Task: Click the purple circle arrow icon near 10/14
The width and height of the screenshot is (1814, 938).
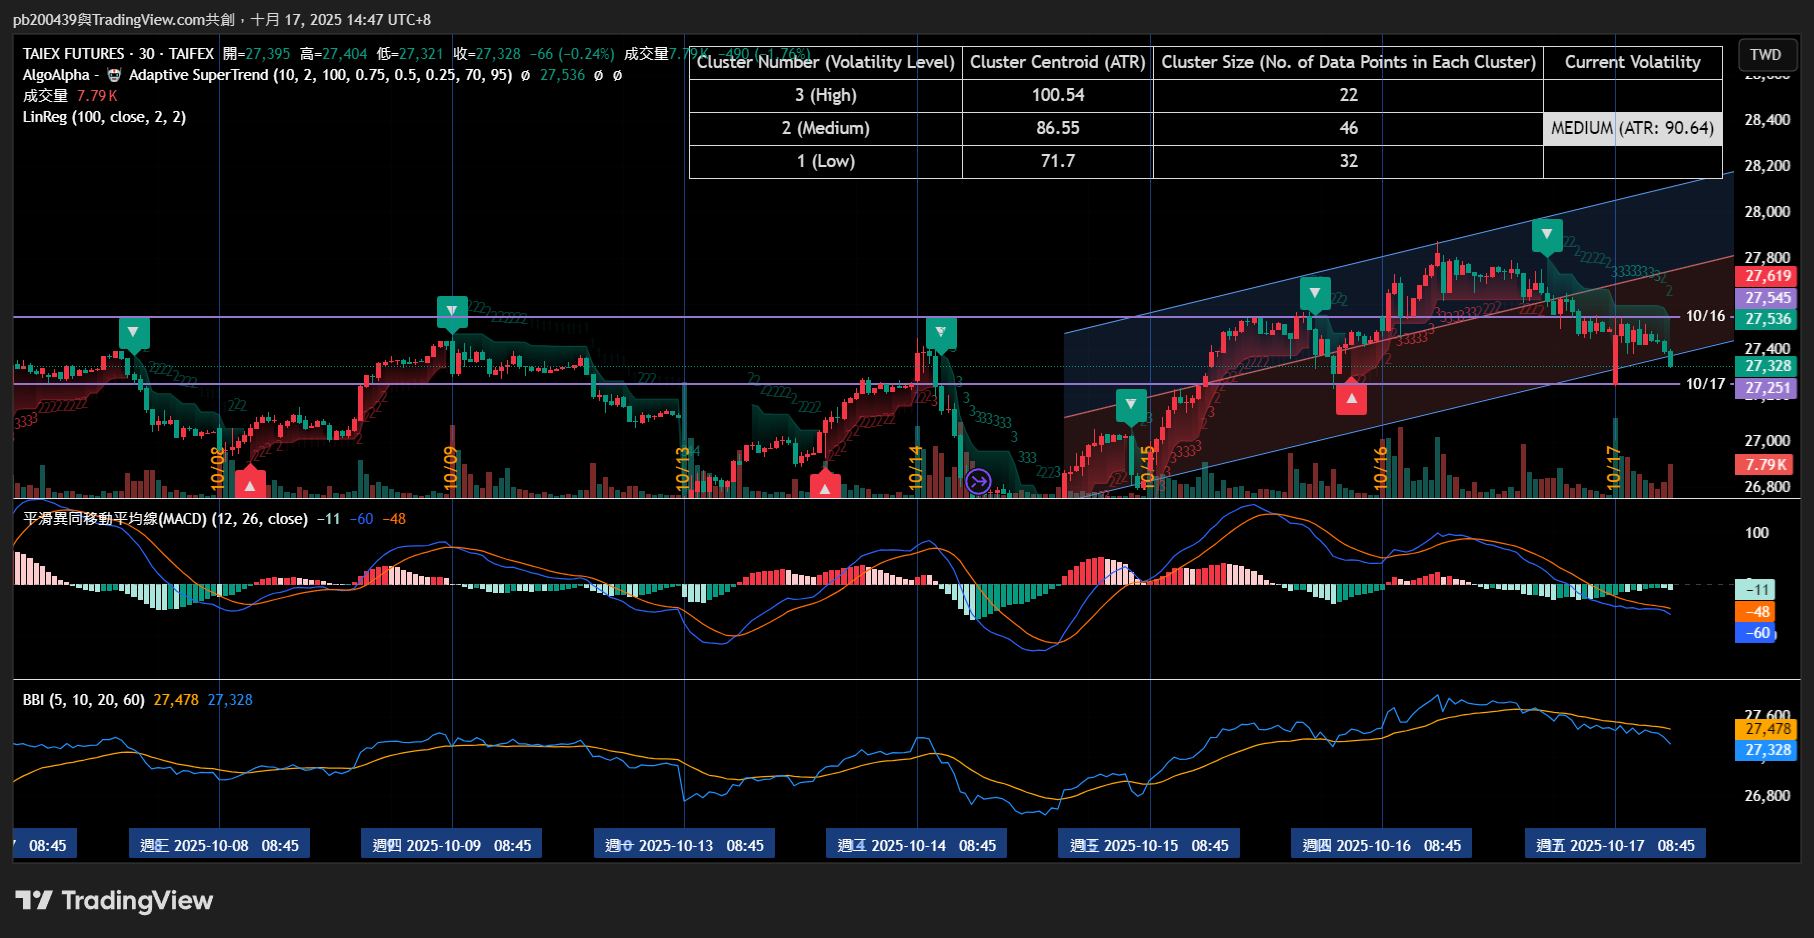Action: [x=978, y=482]
